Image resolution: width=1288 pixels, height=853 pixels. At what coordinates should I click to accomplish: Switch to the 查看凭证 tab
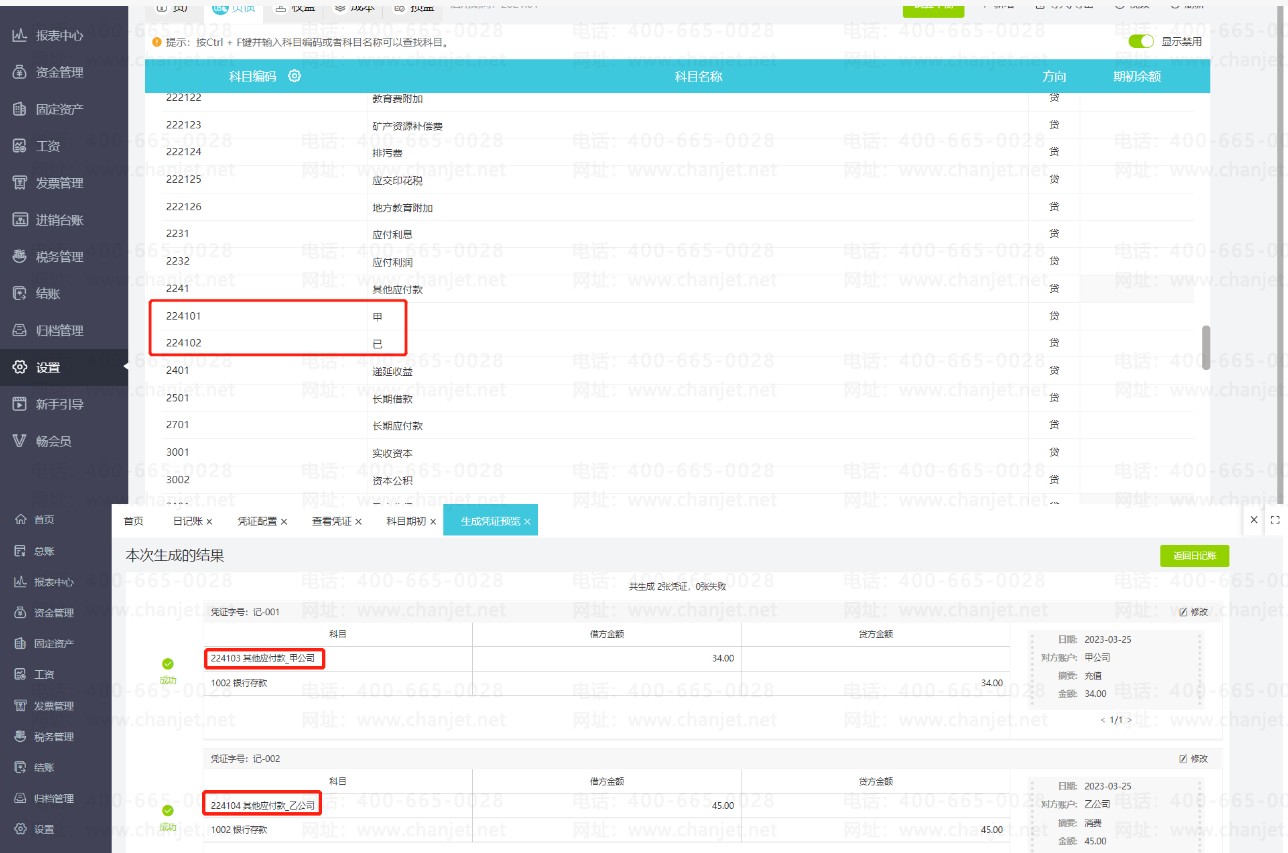pyautogui.click(x=330, y=521)
